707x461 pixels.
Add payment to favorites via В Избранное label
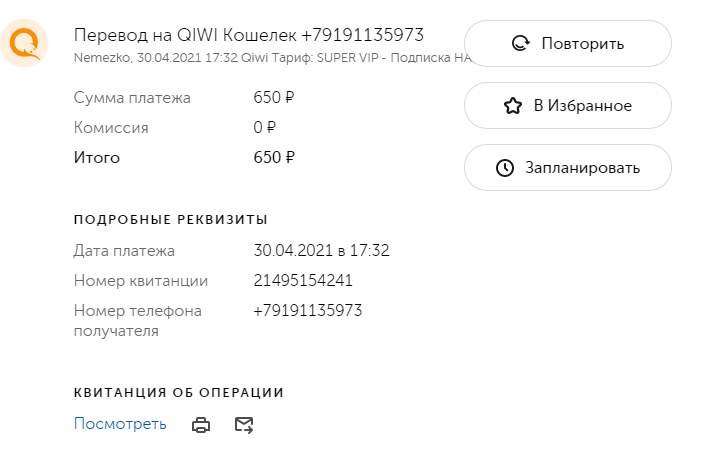click(x=583, y=106)
